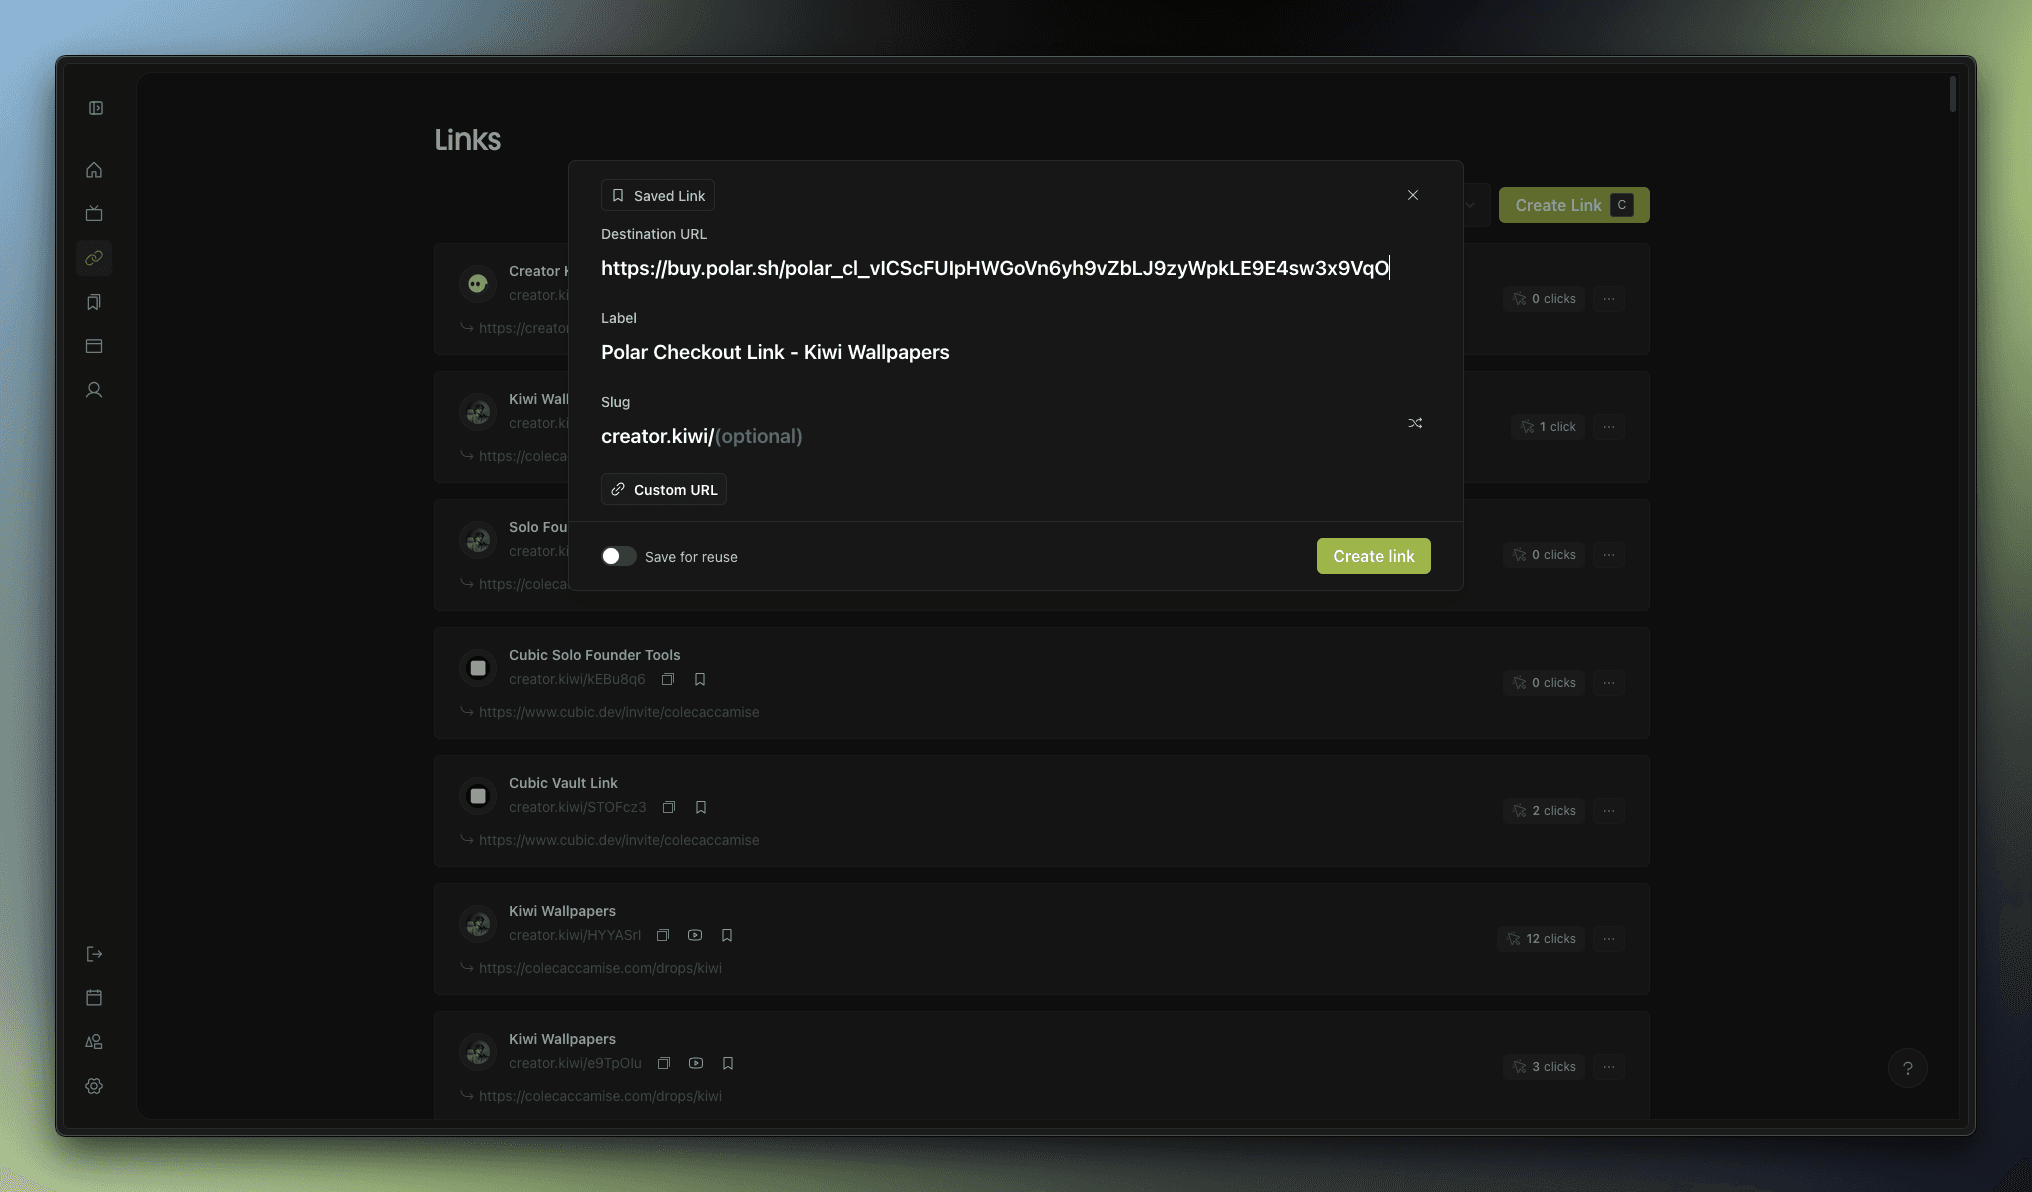
Task: Click video icon for creator.kiwi/e9TpOlu
Action: click(696, 1063)
